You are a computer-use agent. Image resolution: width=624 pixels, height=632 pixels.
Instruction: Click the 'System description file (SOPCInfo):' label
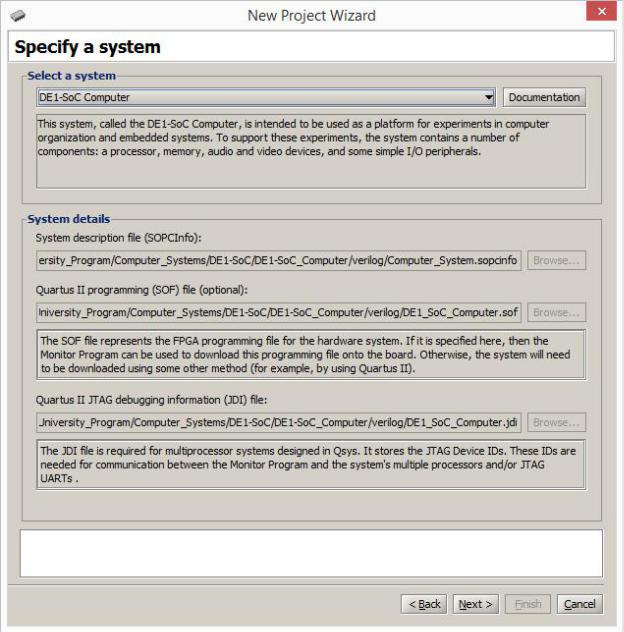119,238
